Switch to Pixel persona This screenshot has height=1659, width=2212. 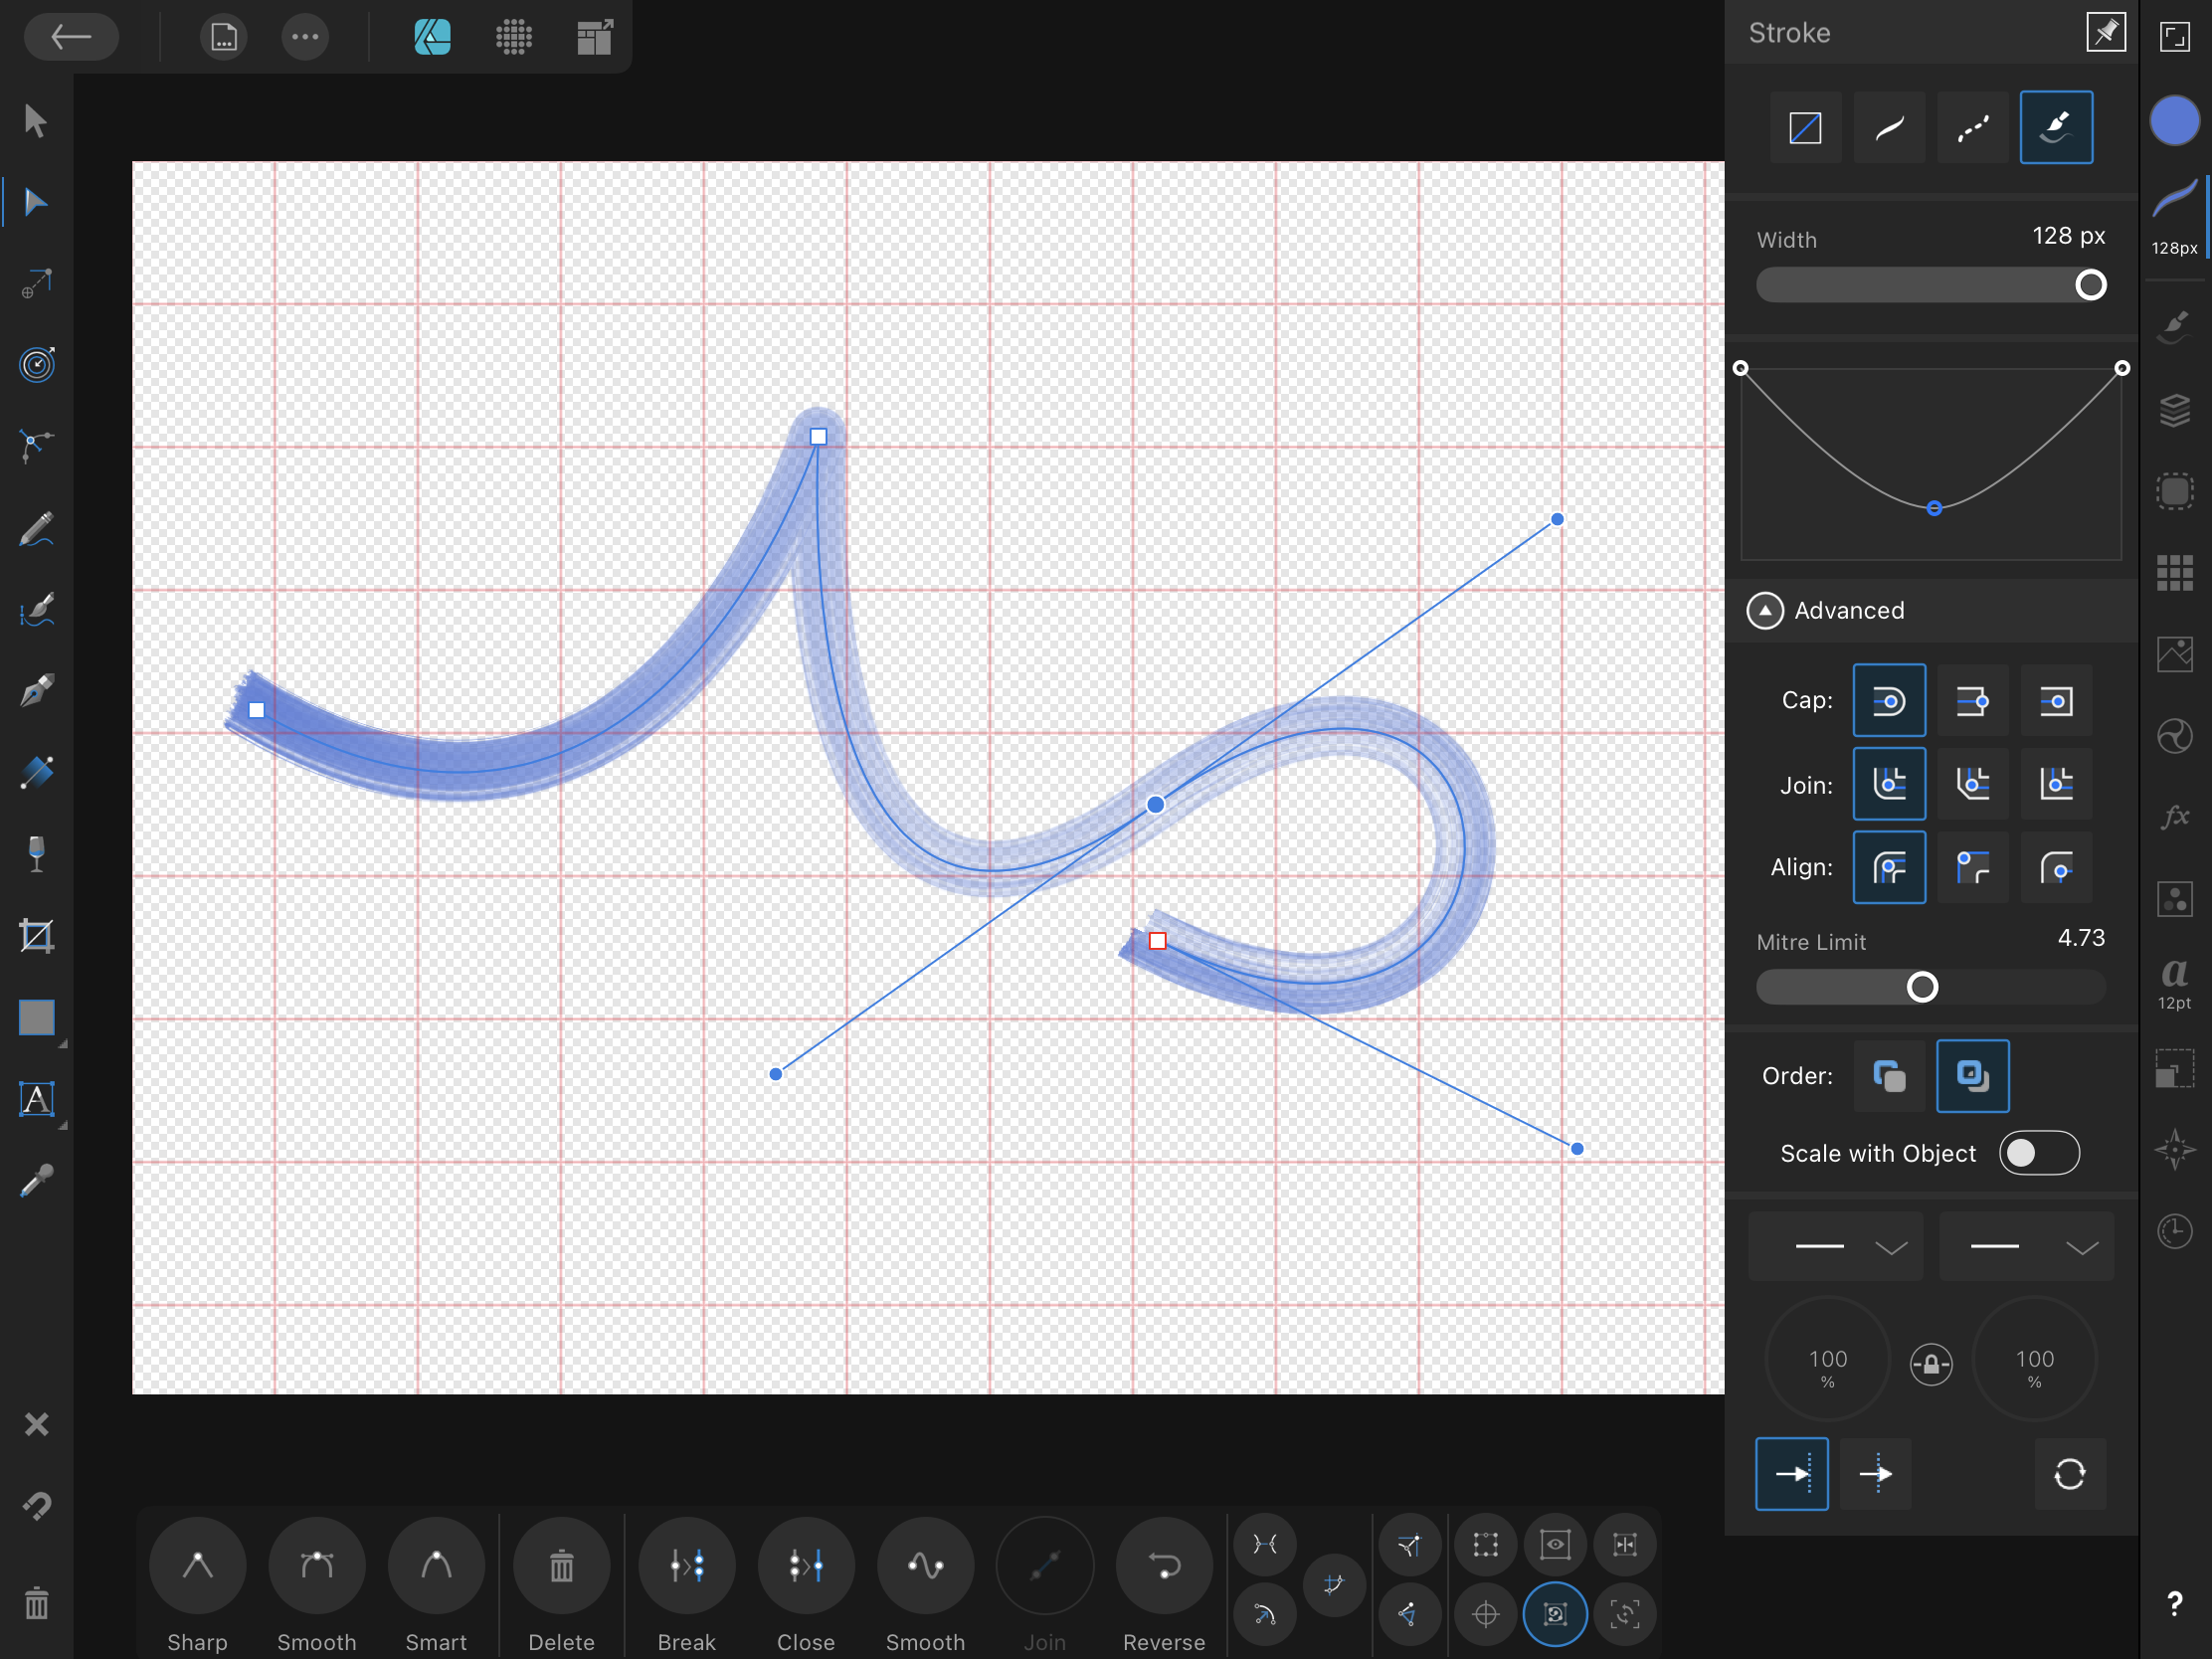click(x=514, y=37)
